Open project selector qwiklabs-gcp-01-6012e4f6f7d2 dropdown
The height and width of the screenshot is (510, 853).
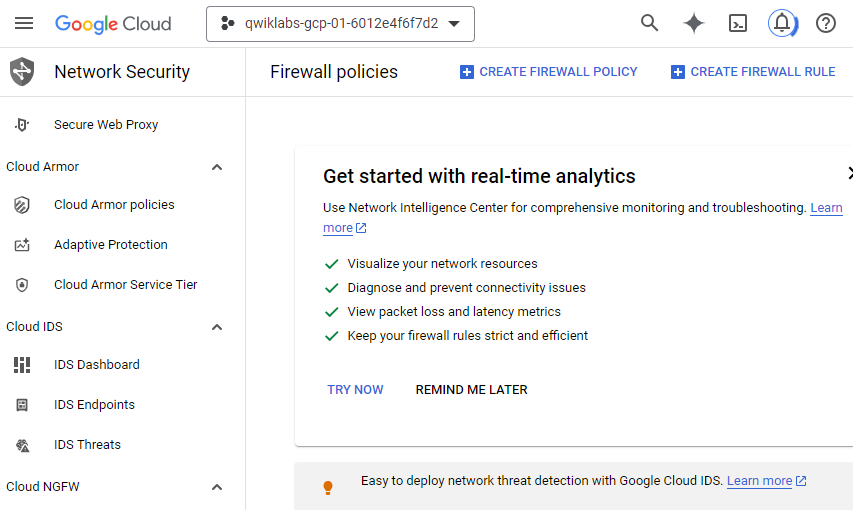click(x=340, y=24)
